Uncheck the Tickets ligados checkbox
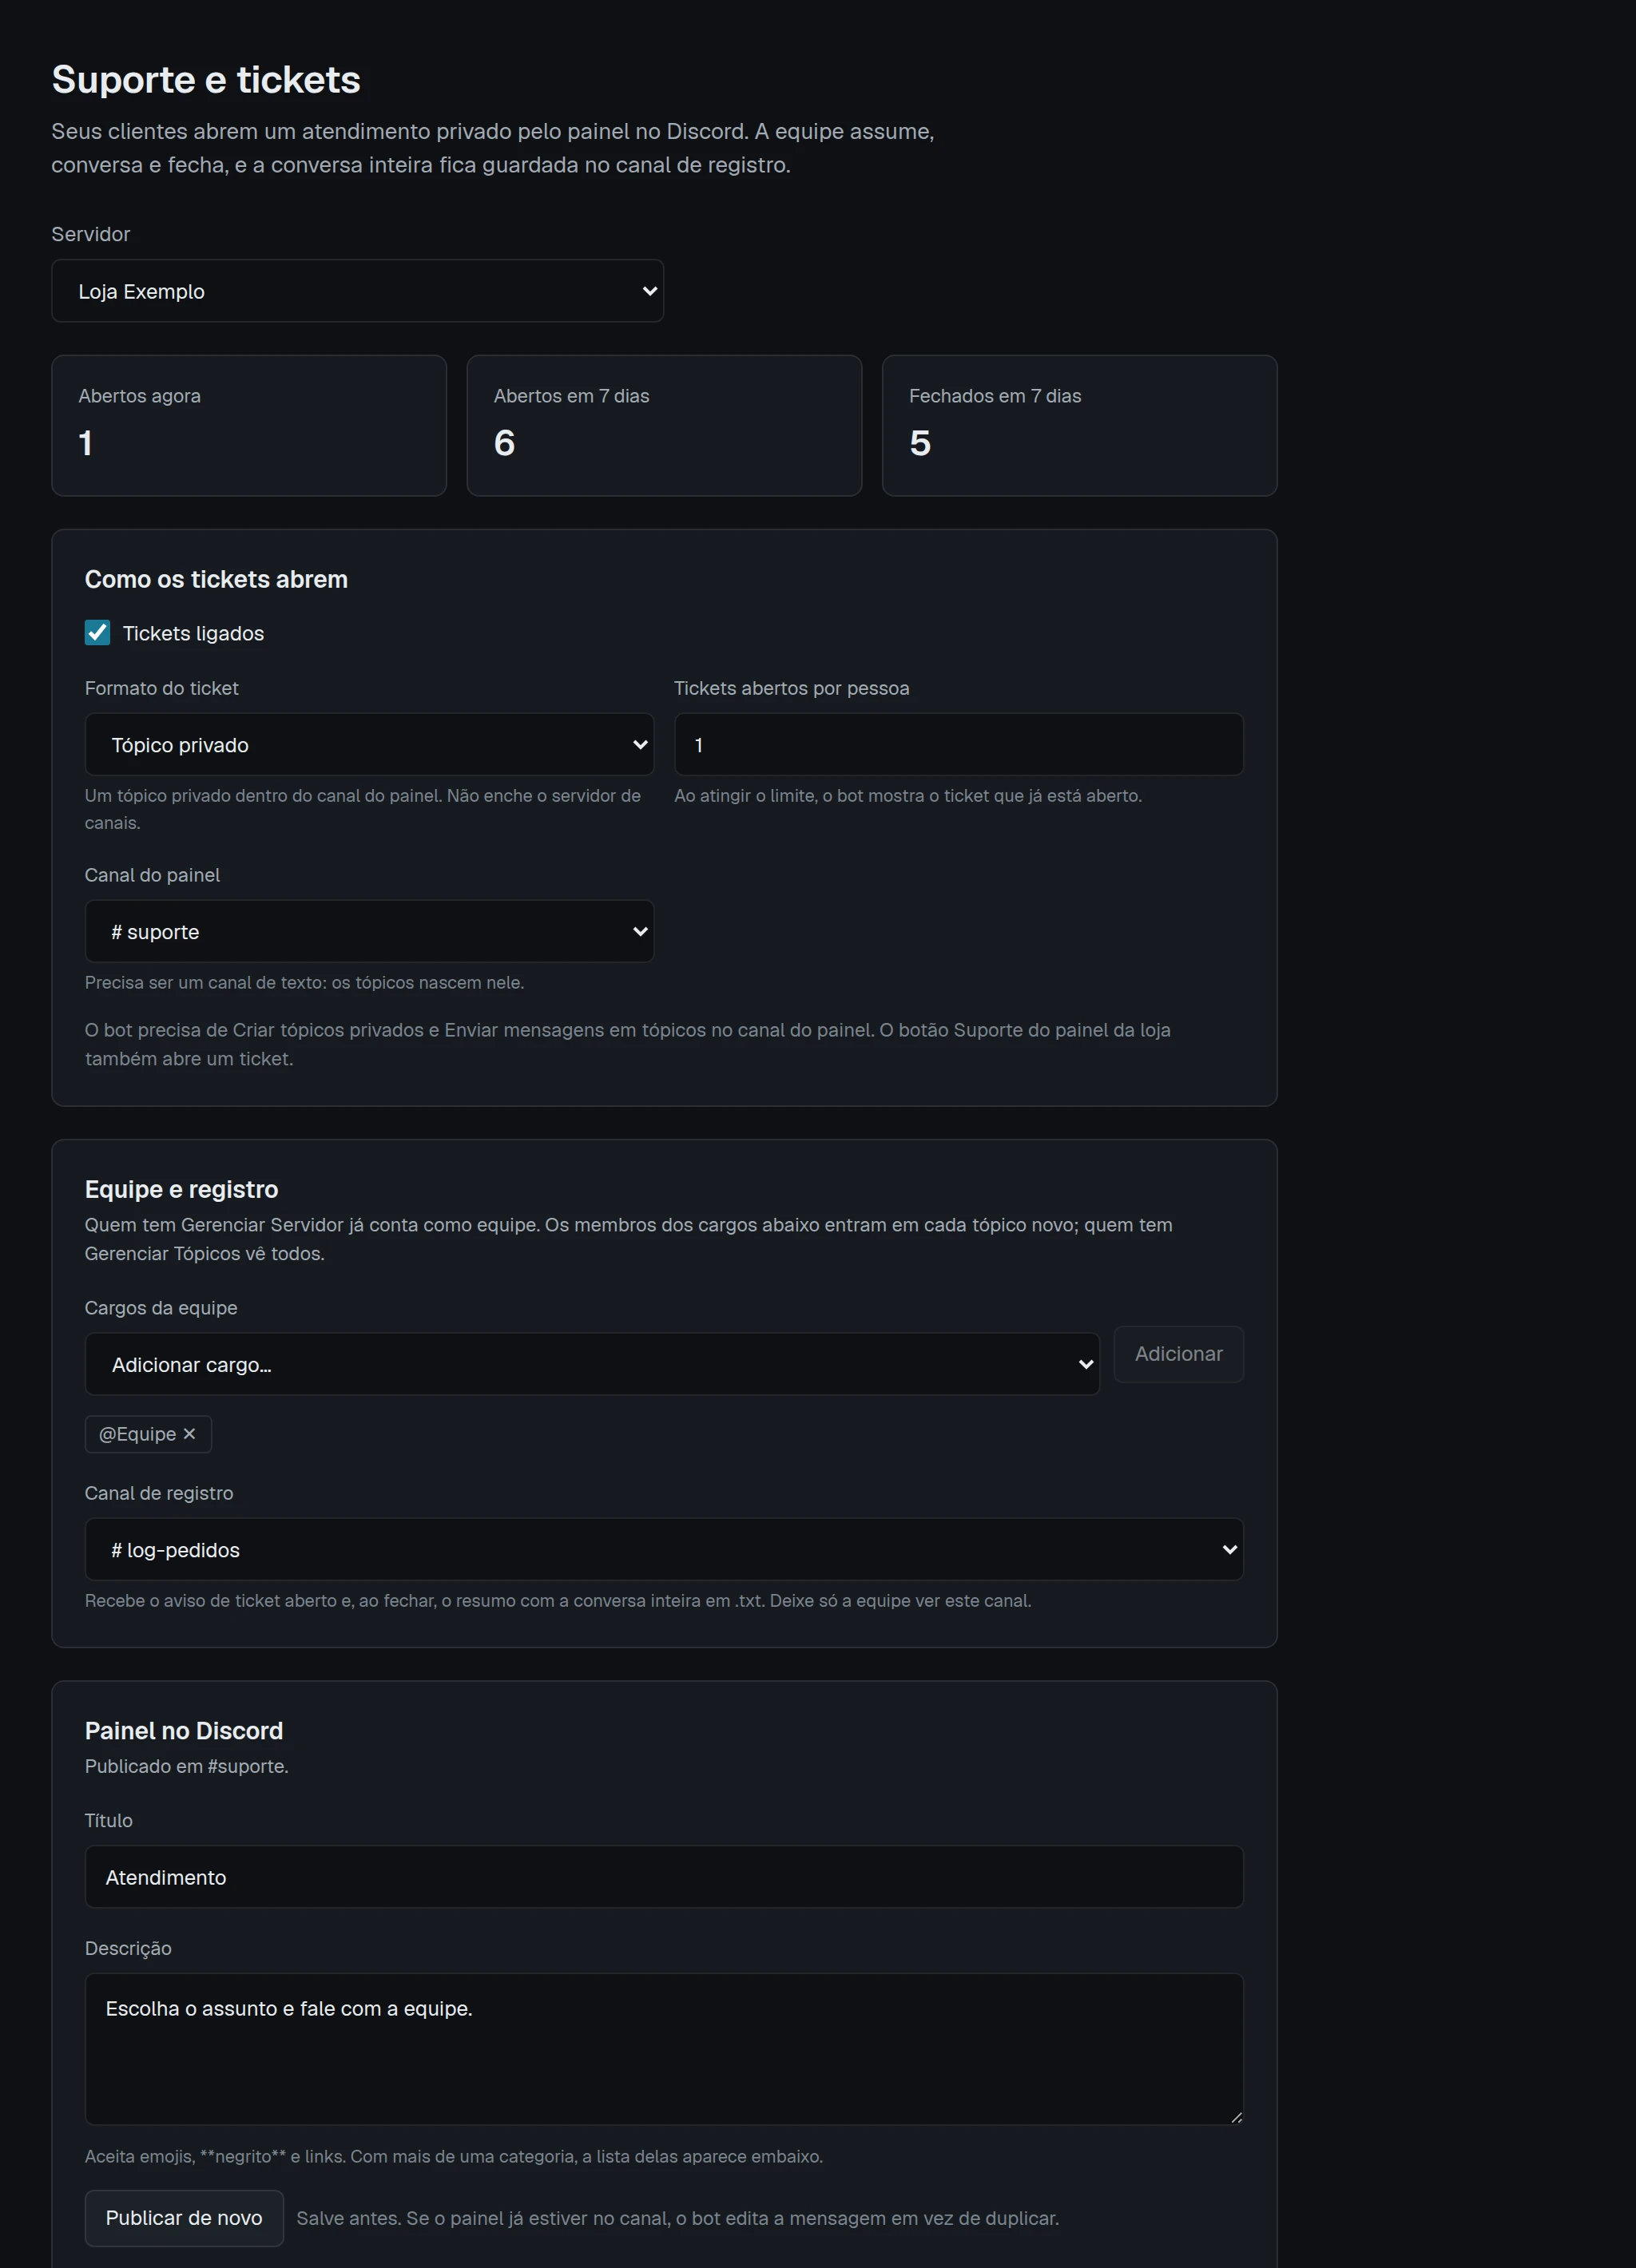 click(x=97, y=633)
